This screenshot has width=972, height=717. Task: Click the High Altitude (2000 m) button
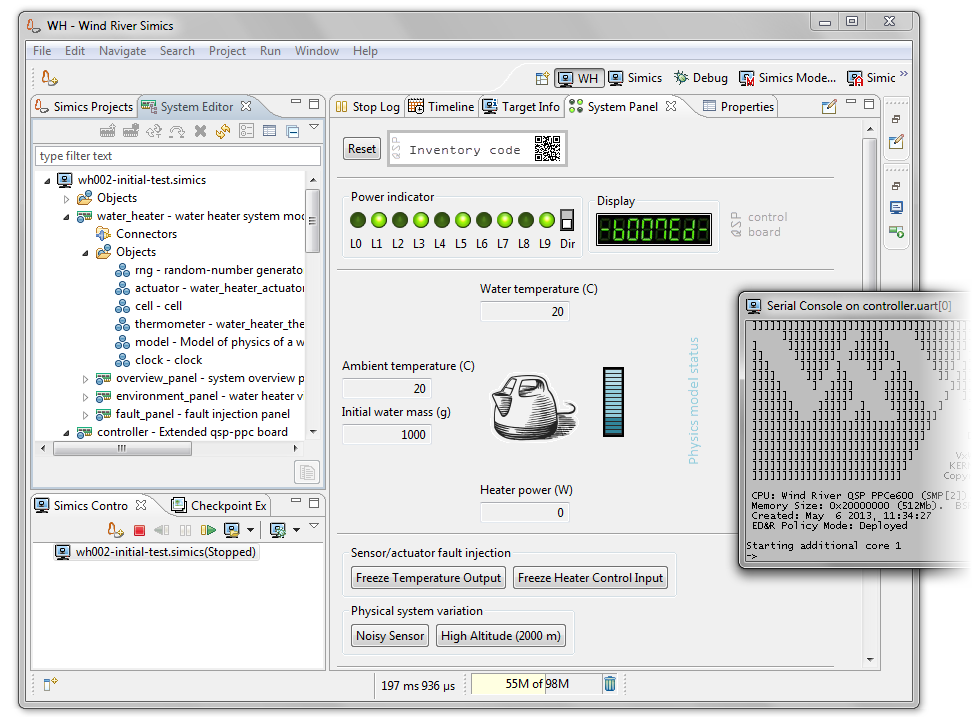[x=501, y=636]
